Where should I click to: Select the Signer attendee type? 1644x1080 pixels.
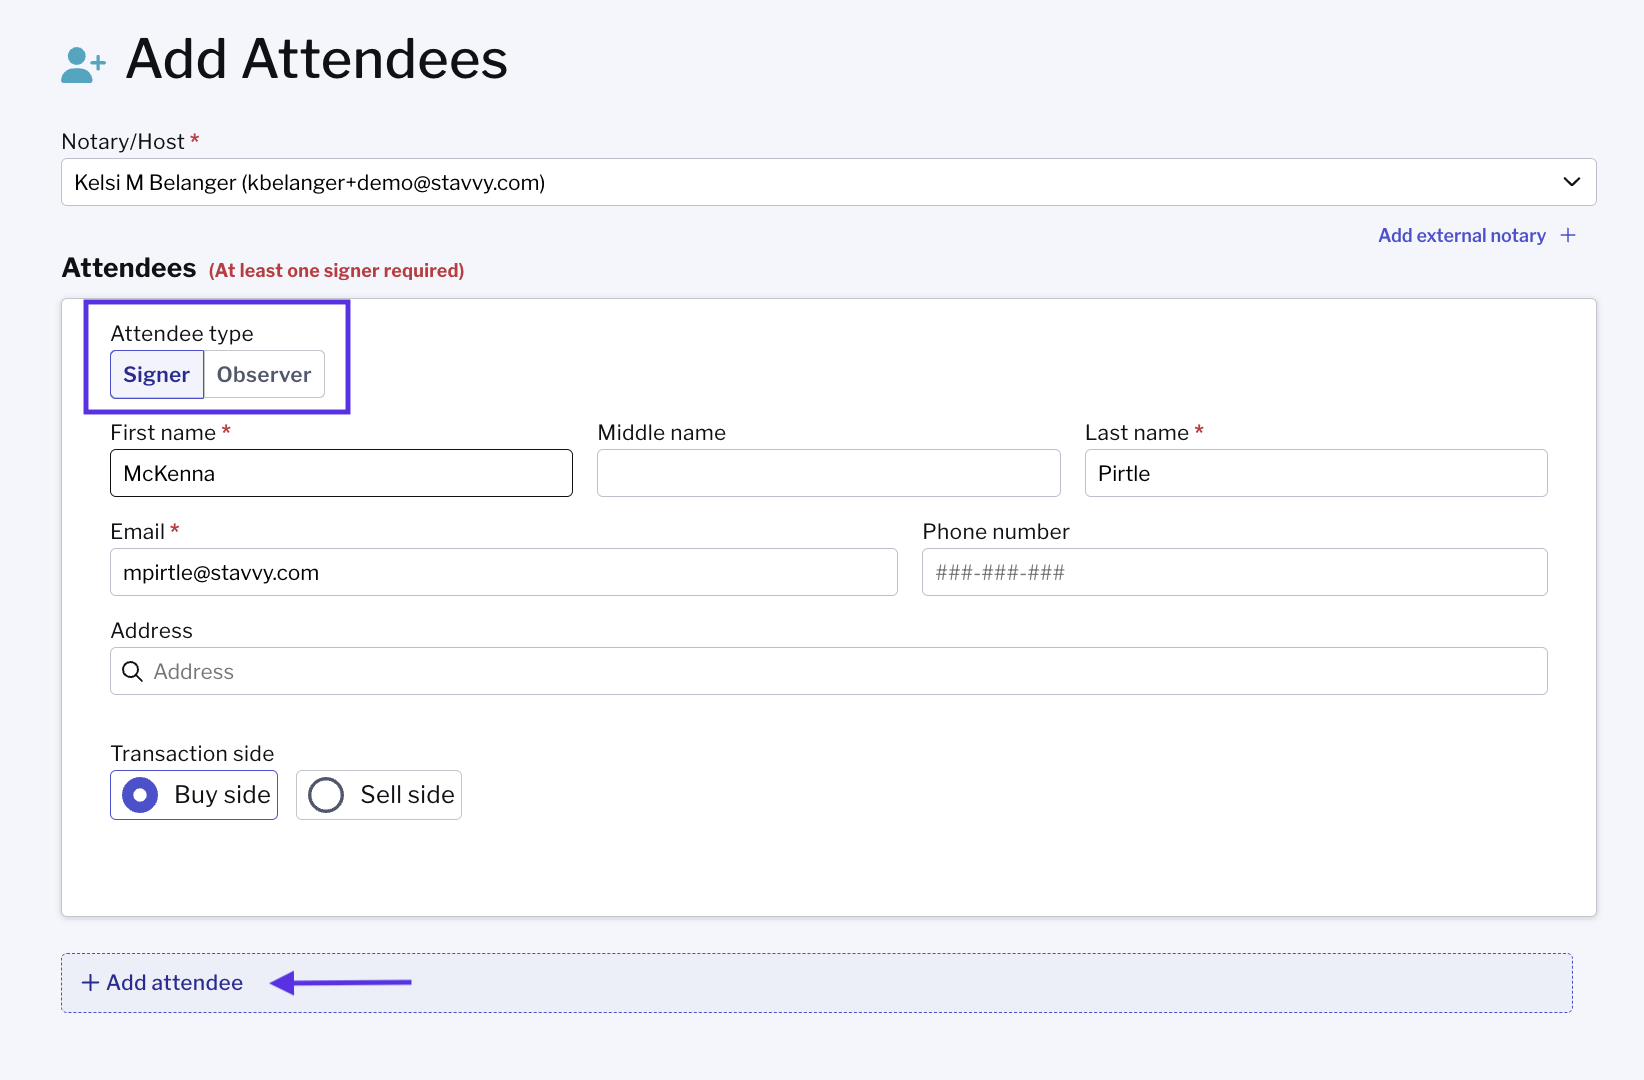point(157,374)
